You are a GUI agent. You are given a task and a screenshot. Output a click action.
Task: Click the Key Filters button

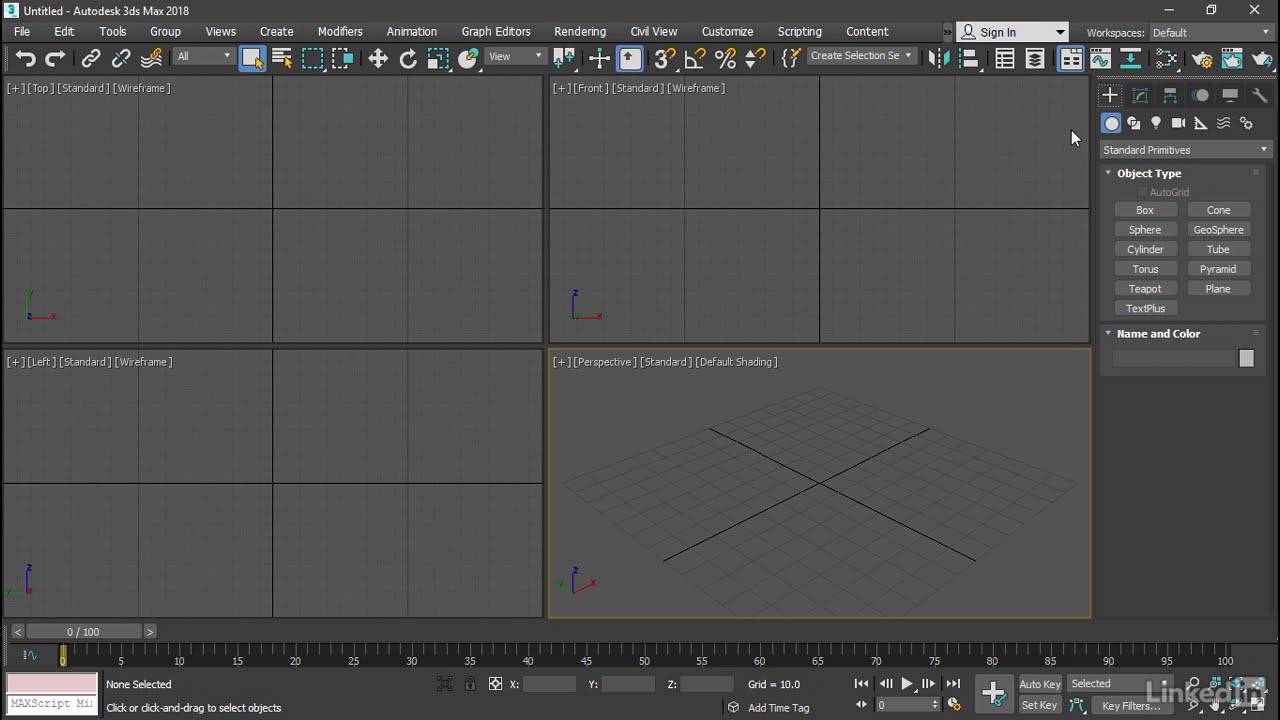(x=1131, y=706)
